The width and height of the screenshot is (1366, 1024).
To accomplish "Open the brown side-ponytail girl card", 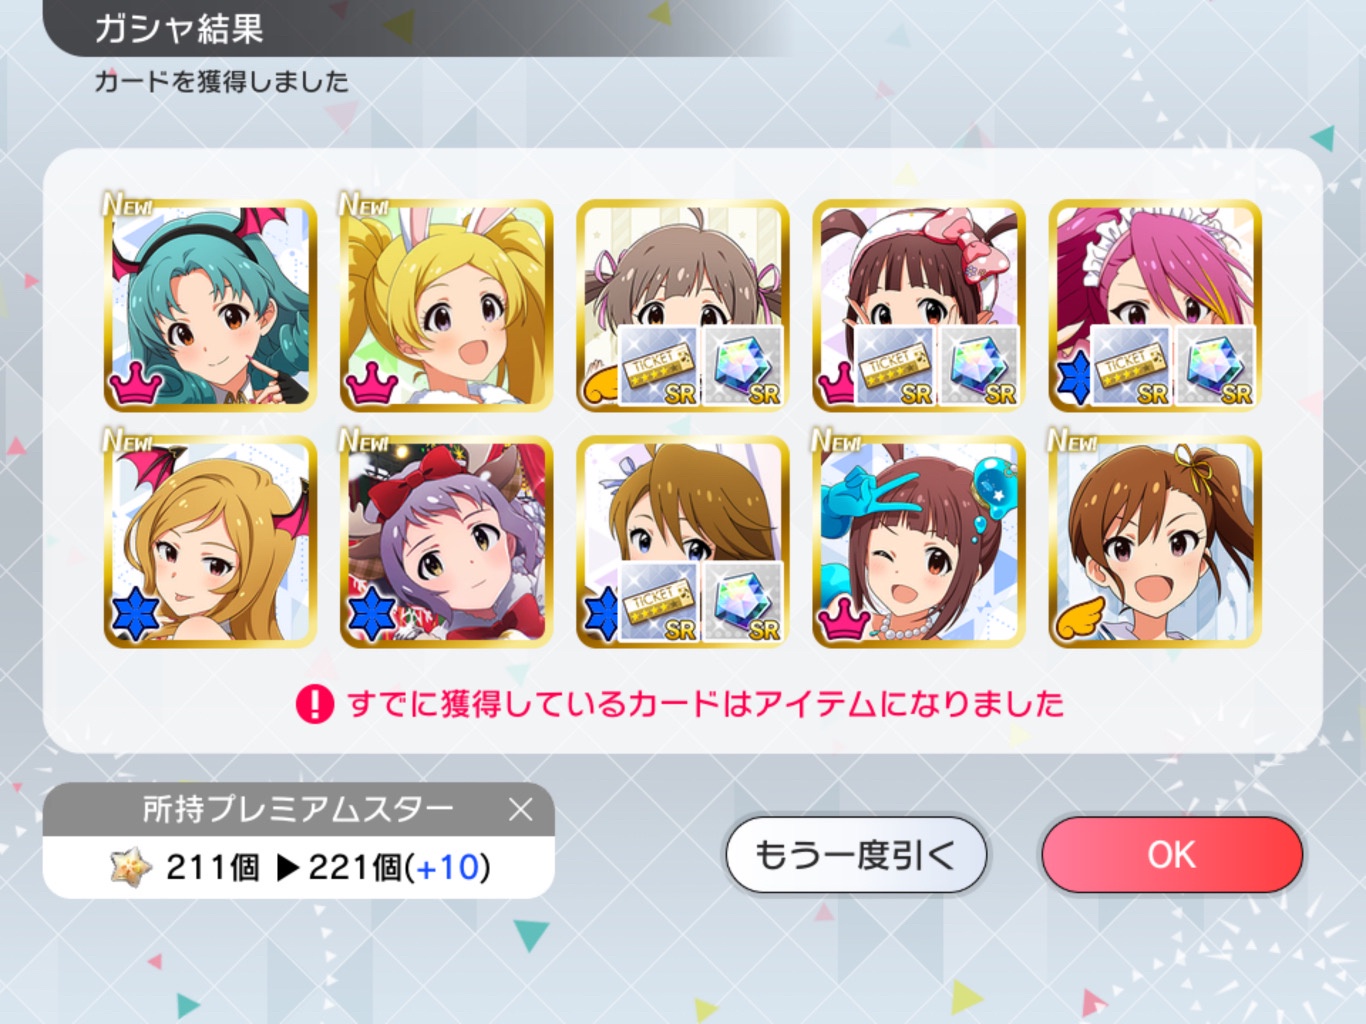I will pyautogui.click(x=1155, y=541).
